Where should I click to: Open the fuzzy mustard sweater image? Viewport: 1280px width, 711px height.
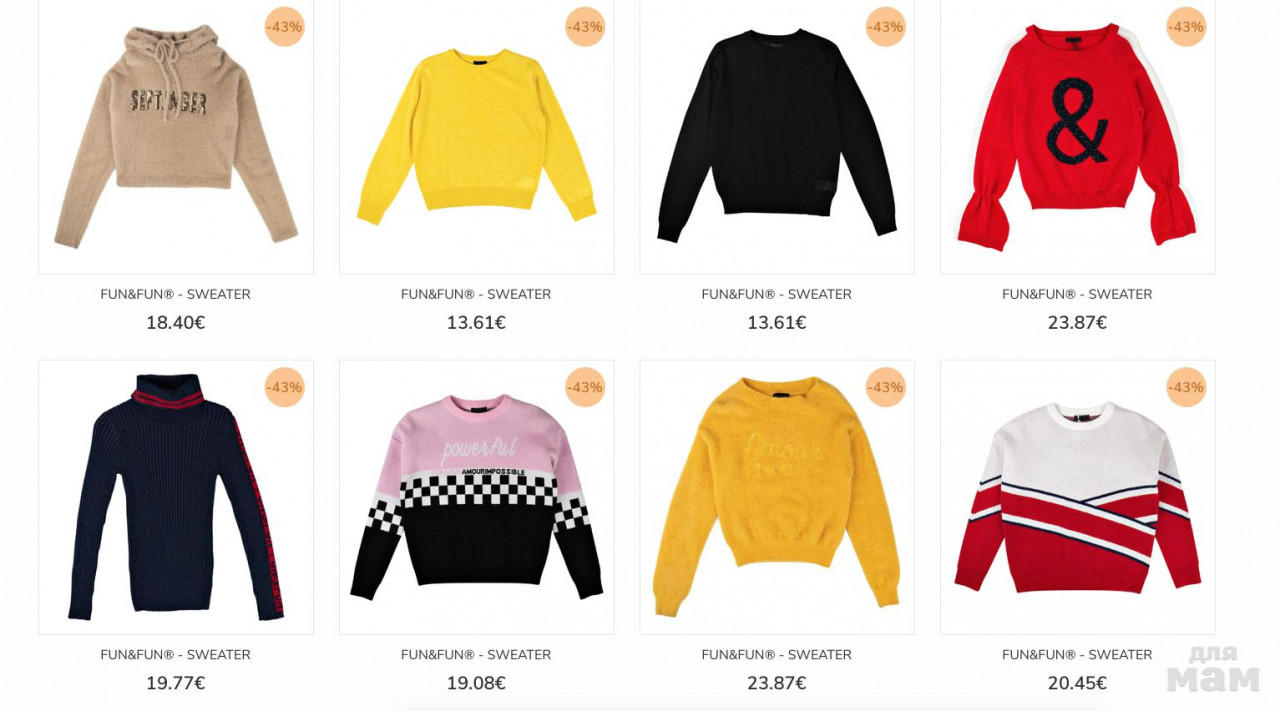[x=777, y=497]
